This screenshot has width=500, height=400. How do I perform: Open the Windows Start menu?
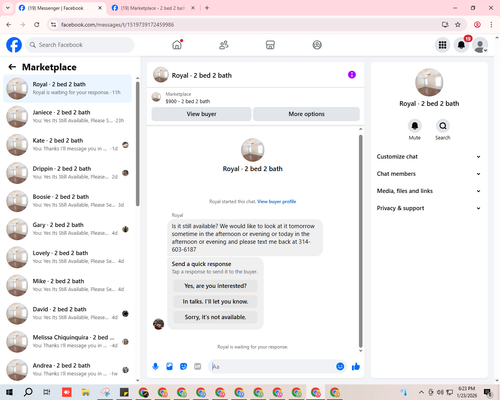point(9,392)
